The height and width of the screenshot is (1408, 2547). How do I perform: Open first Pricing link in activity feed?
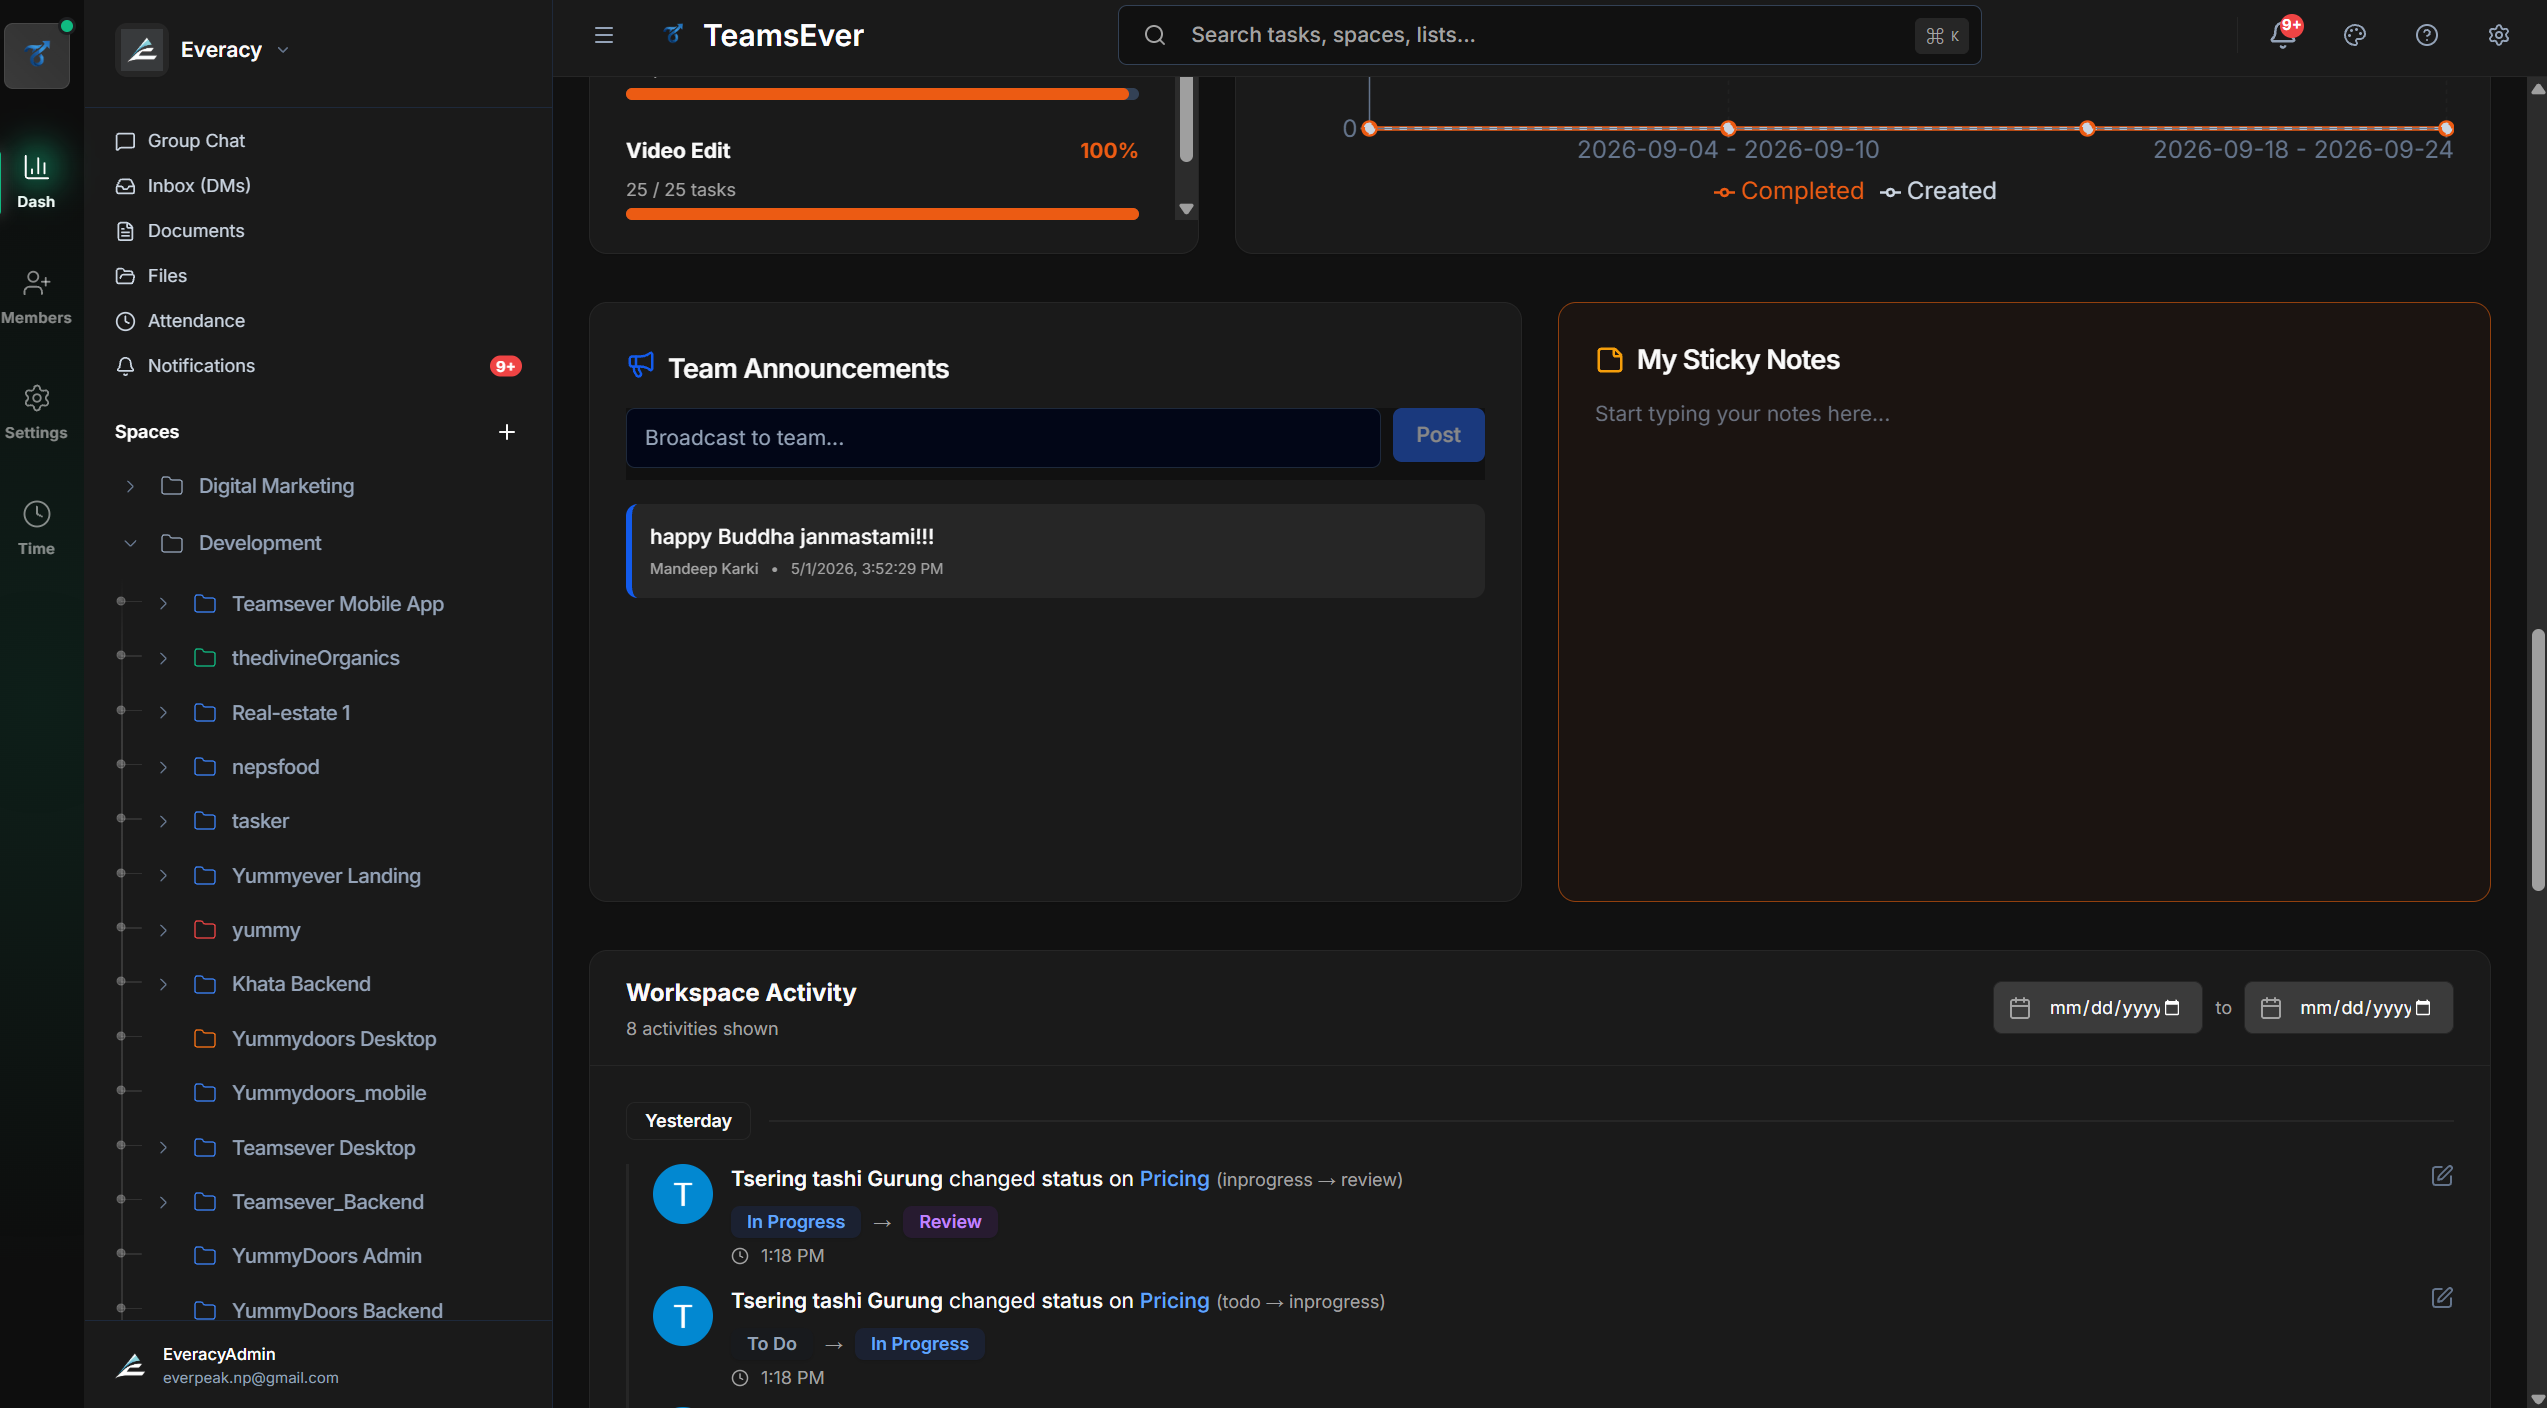click(1174, 1179)
